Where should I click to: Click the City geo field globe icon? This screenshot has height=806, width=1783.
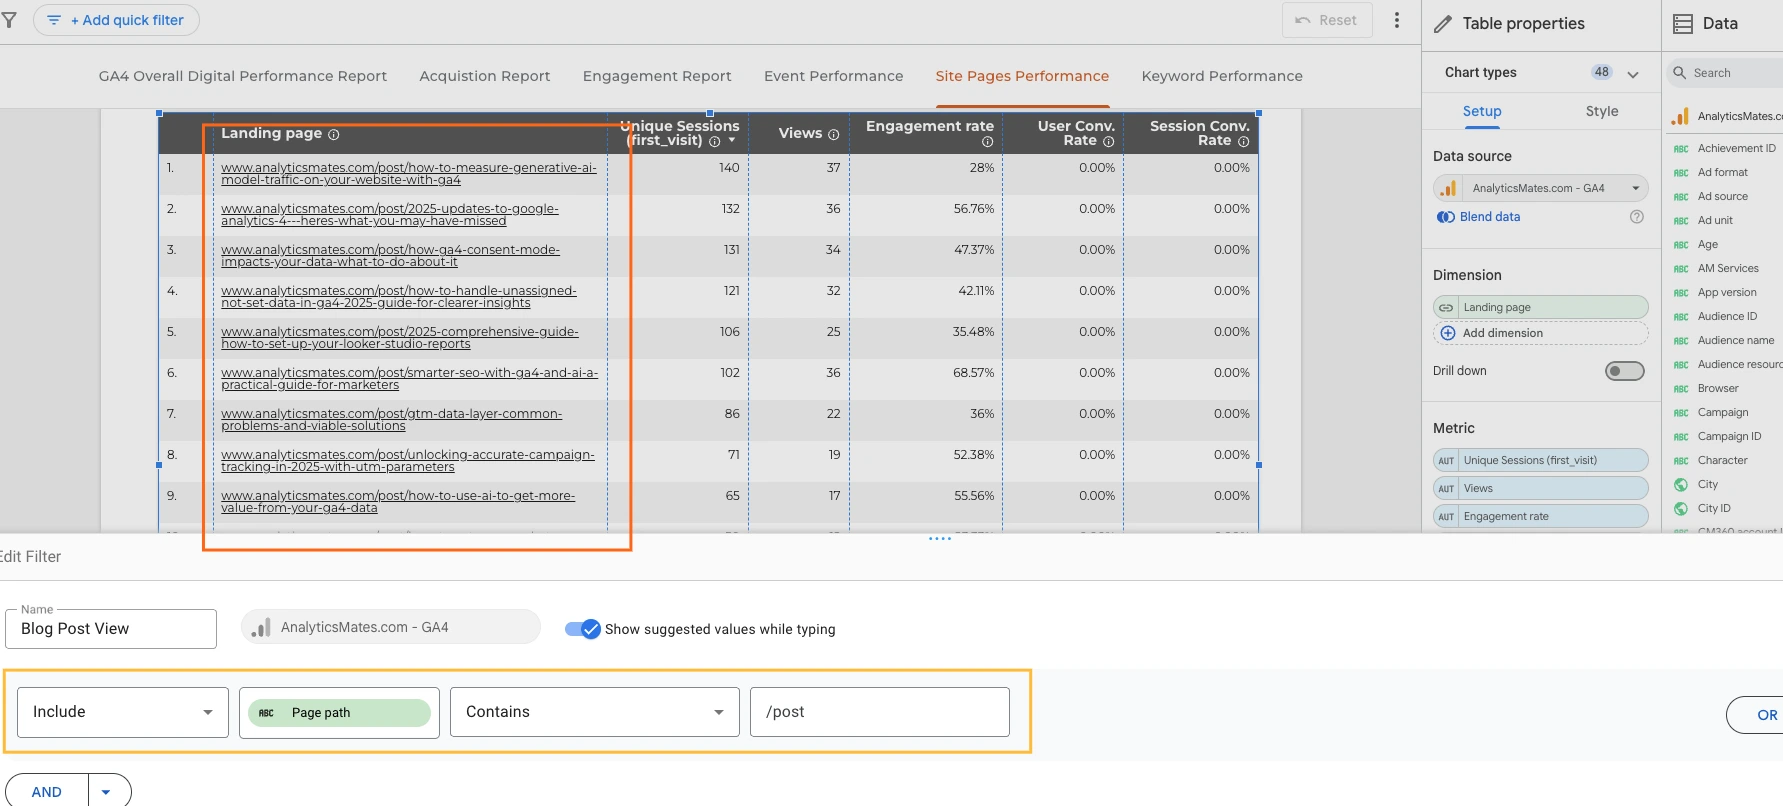(1681, 484)
